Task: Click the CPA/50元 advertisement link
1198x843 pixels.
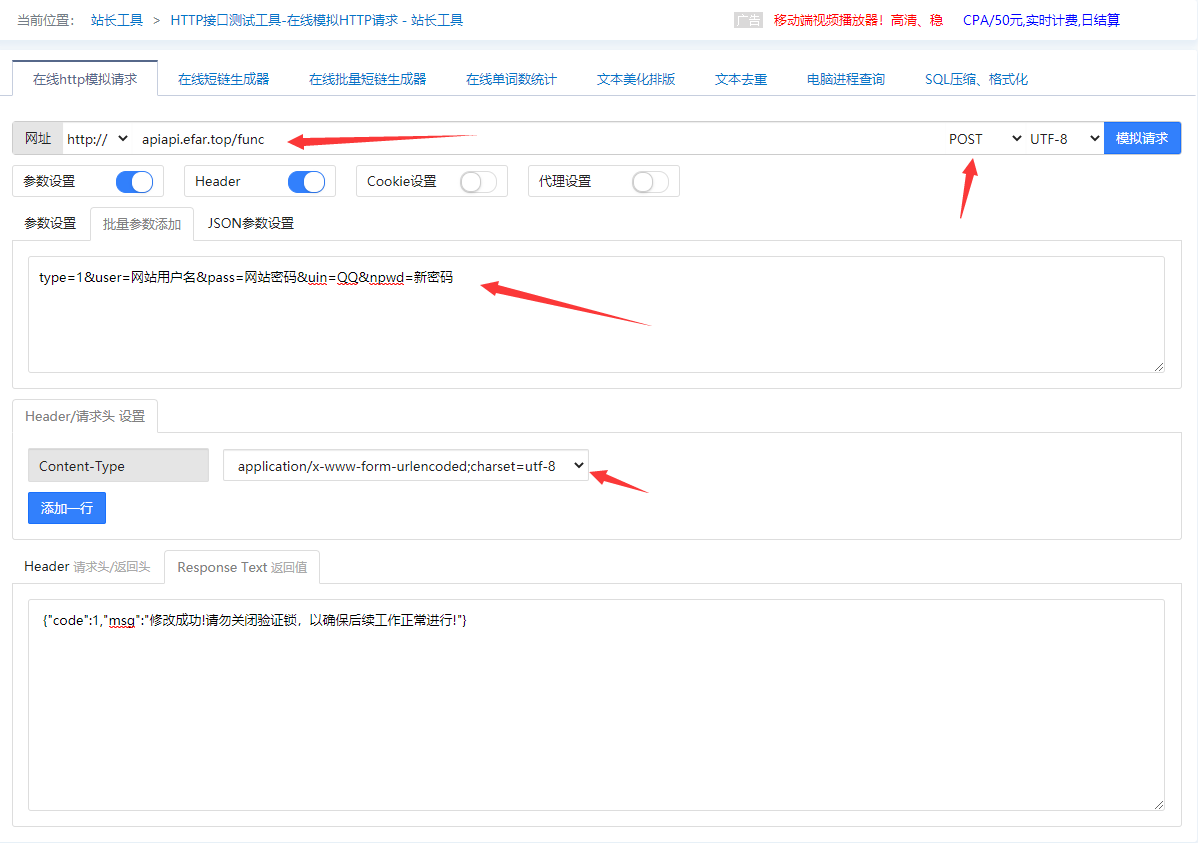Action: pyautogui.click(x=1041, y=20)
